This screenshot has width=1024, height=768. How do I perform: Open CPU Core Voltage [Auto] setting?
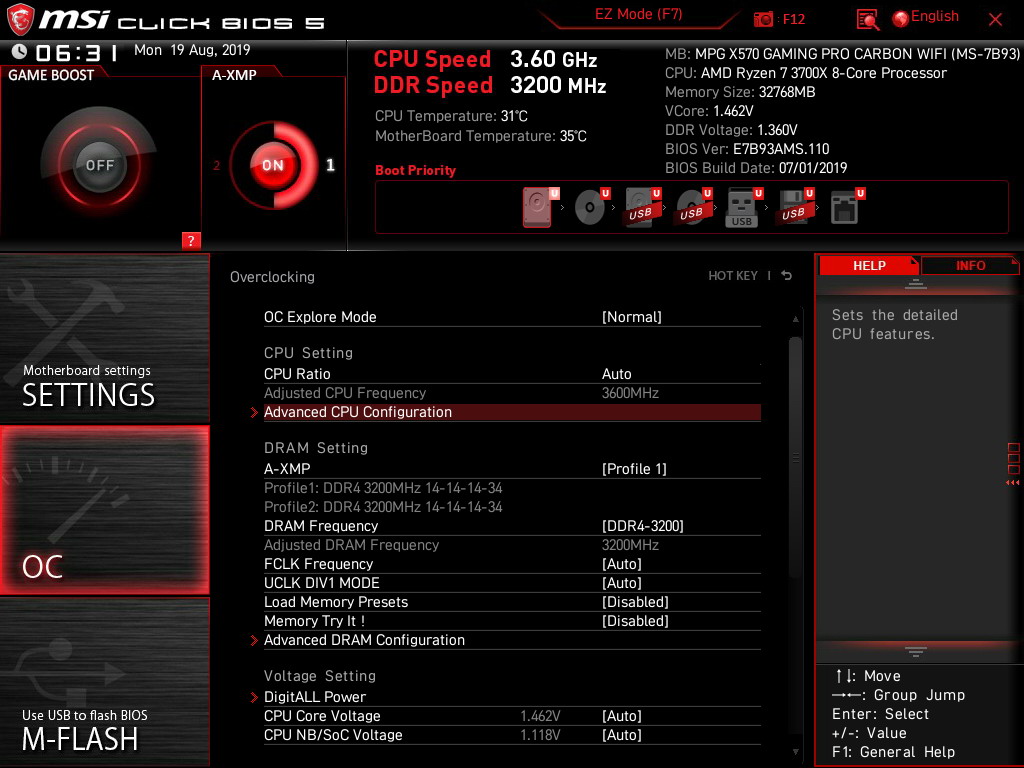coord(512,716)
